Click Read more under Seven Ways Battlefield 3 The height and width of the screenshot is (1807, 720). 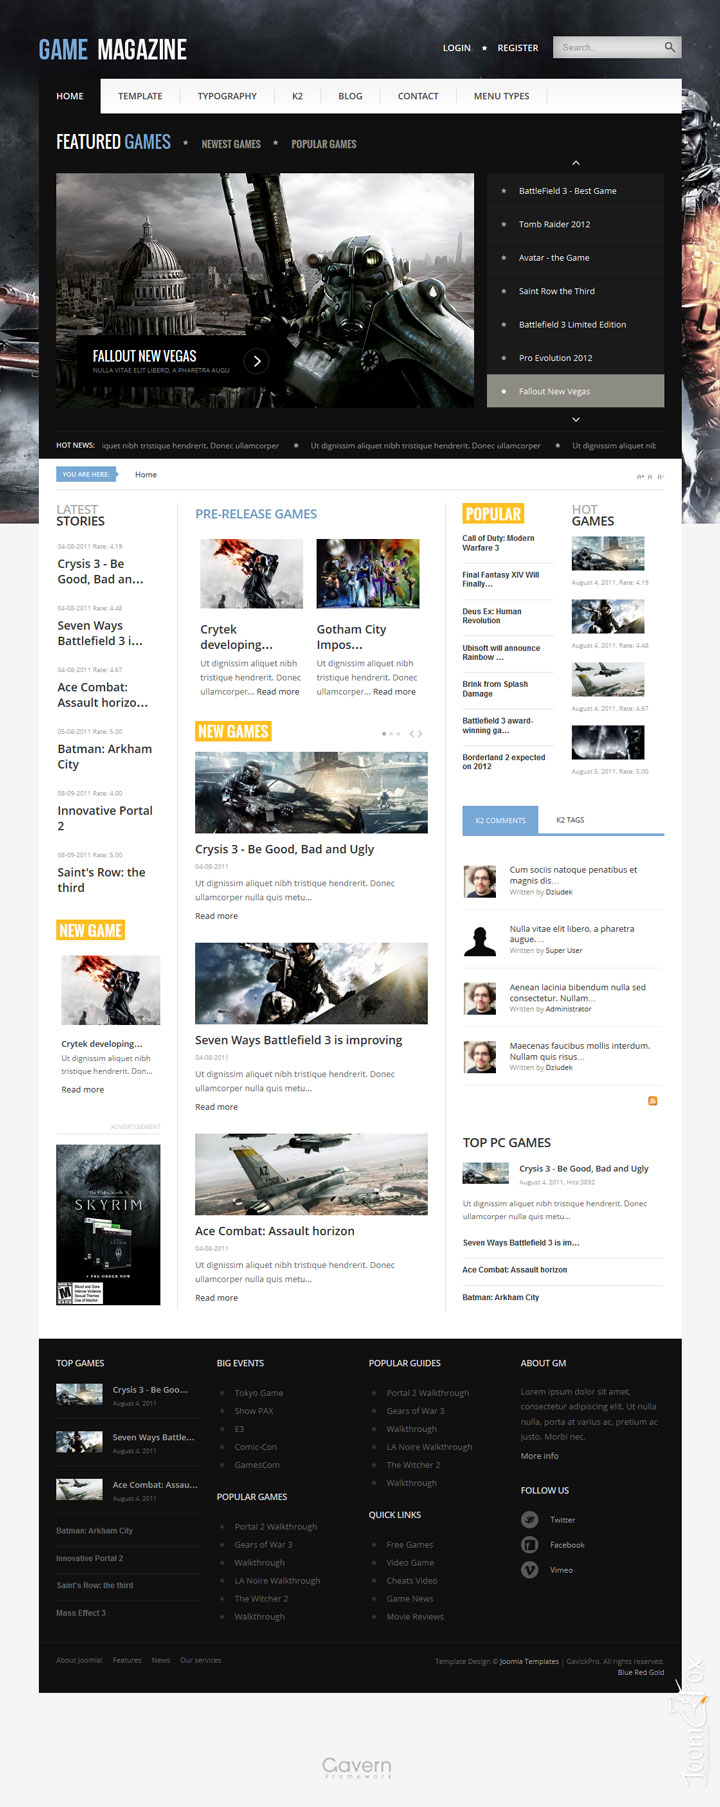pos(216,1107)
